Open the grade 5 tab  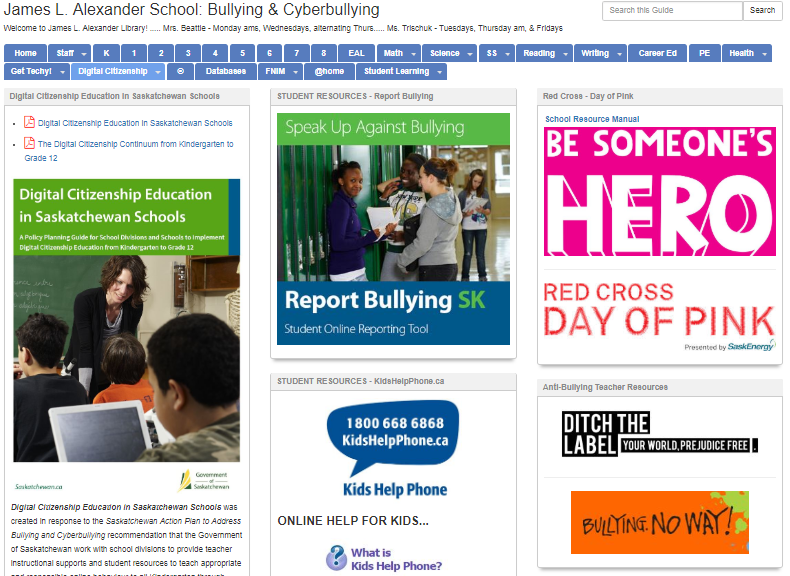[242, 53]
